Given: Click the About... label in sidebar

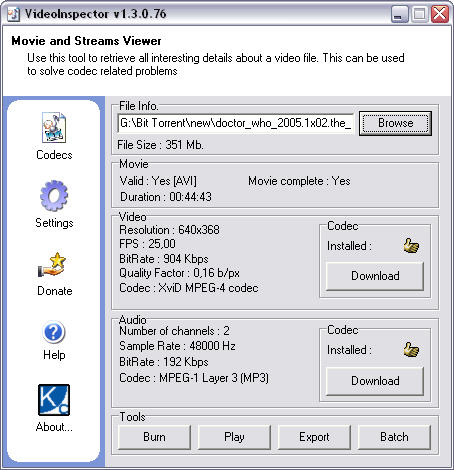Looking at the screenshot, I should [54, 427].
